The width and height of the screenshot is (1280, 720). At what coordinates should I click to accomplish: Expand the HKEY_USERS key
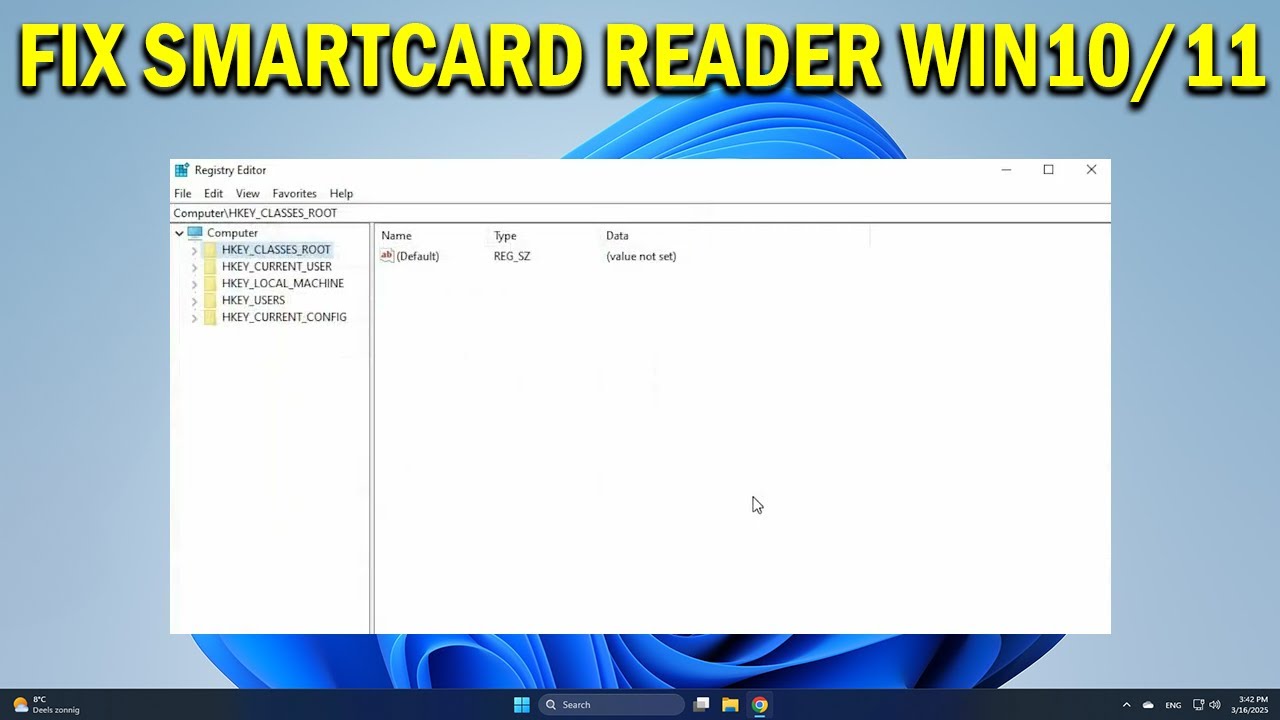tap(194, 300)
